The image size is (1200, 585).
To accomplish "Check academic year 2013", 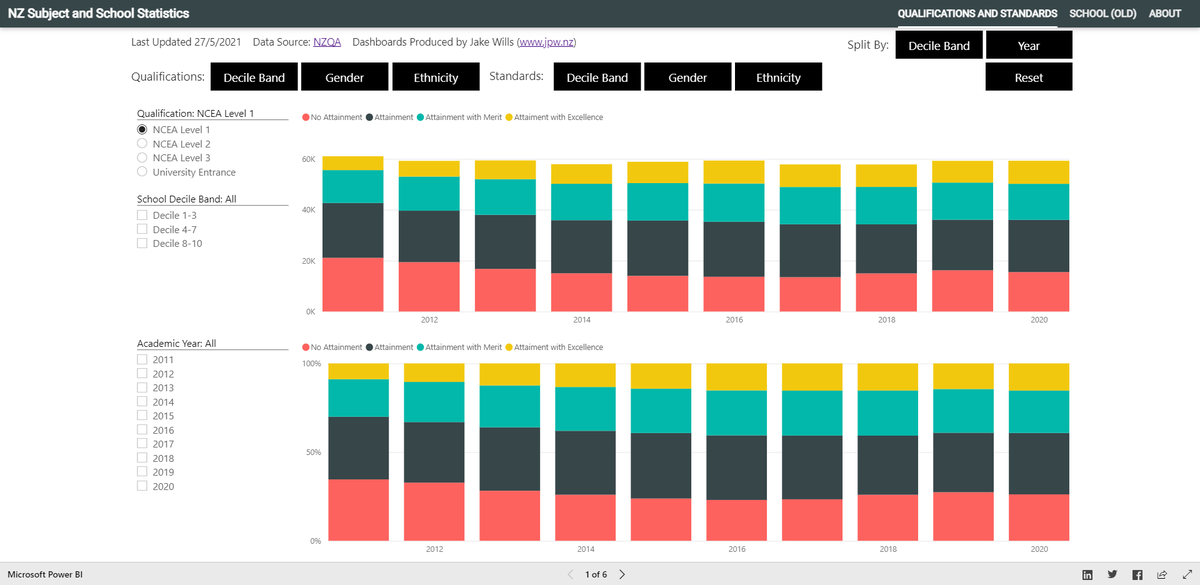I will click(x=142, y=387).
